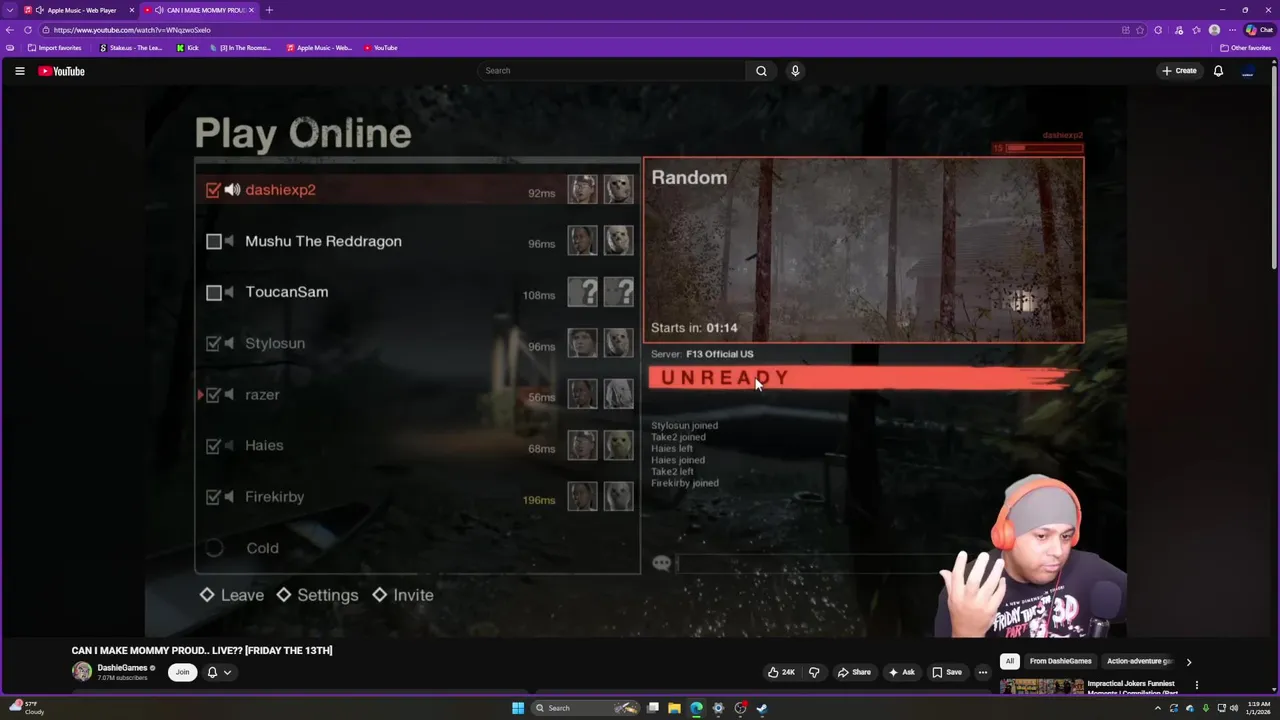Toggle the ready checkbox for dashiexp2
This screenshot has width=1280, height=720.
coord(213,190)
